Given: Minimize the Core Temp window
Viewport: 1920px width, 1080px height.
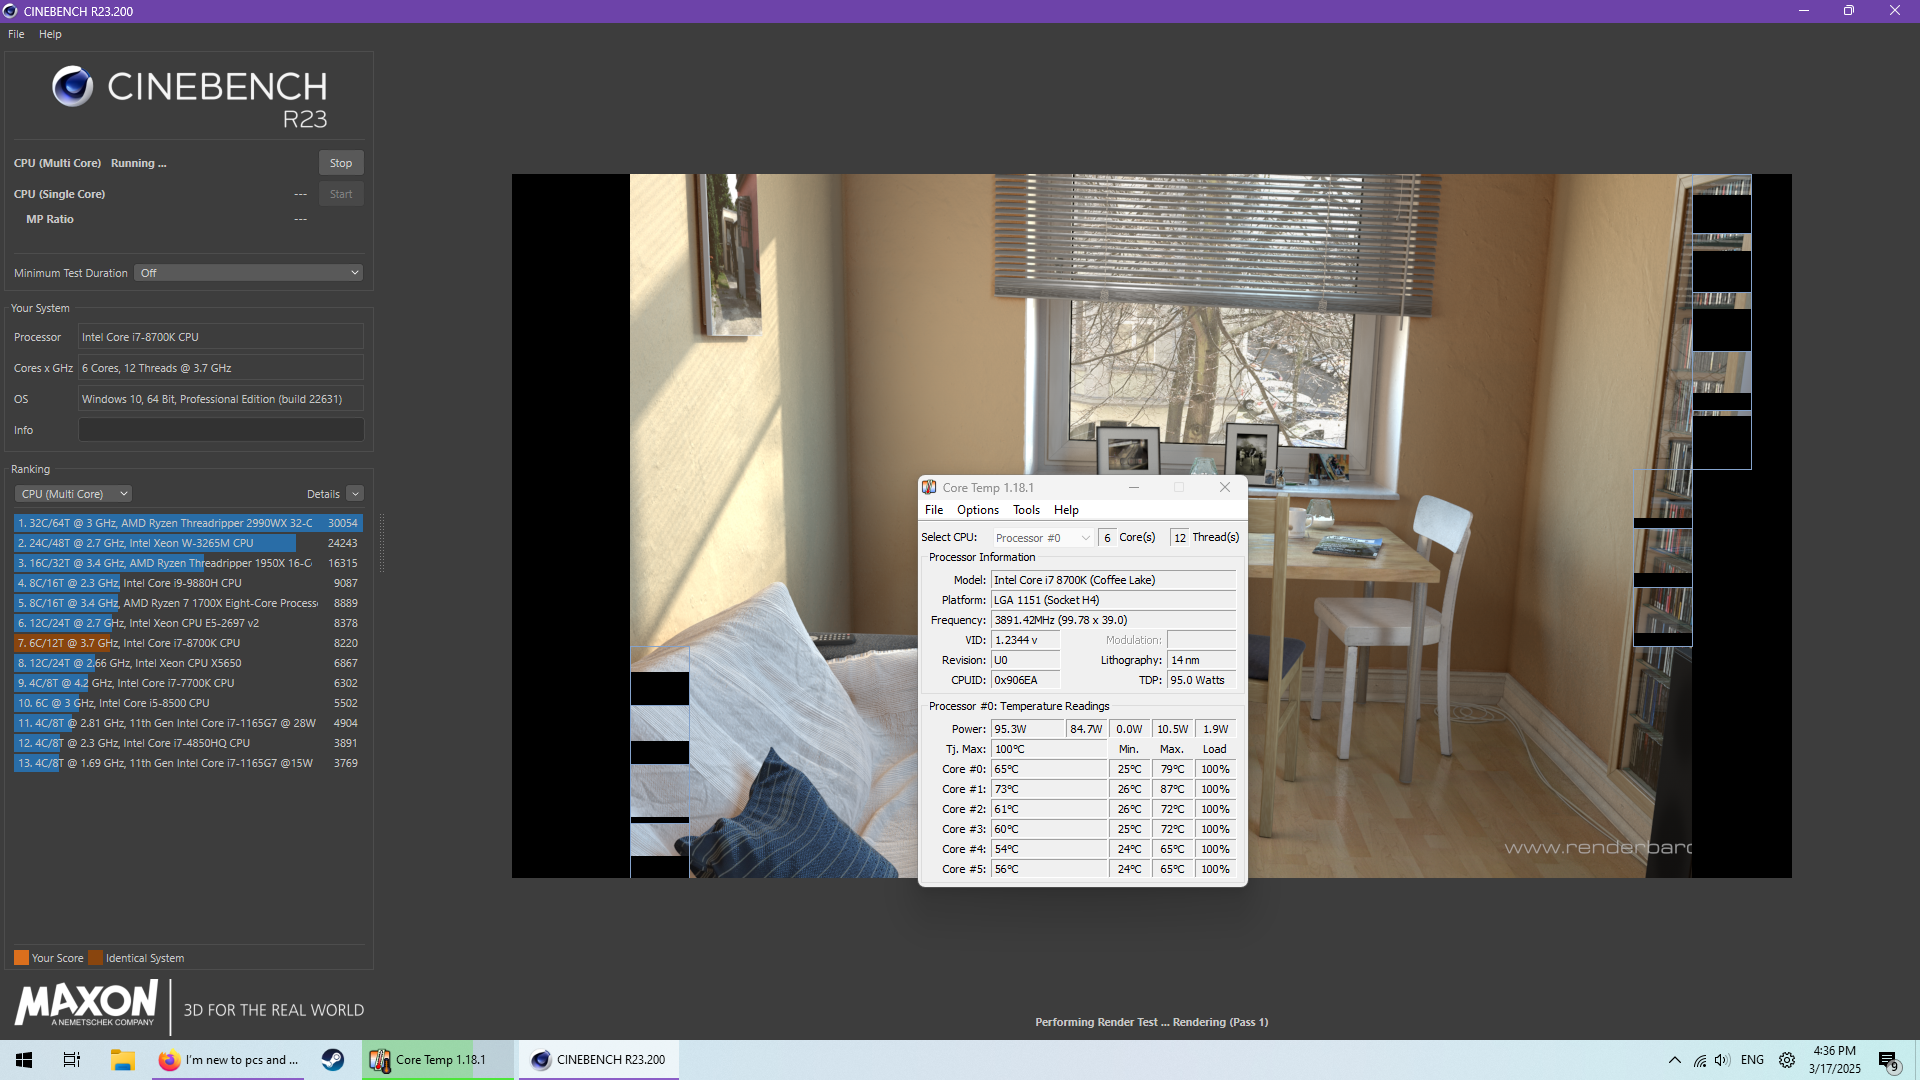Looking at the screenshot, I should coord(1134,487).
